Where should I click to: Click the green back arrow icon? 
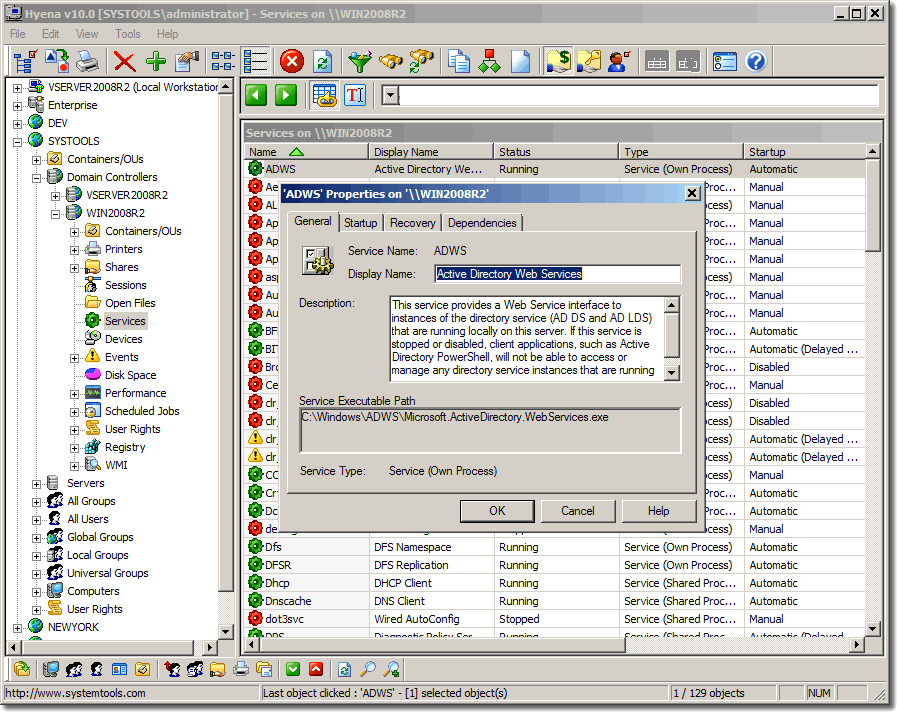(x=256, y=95)
